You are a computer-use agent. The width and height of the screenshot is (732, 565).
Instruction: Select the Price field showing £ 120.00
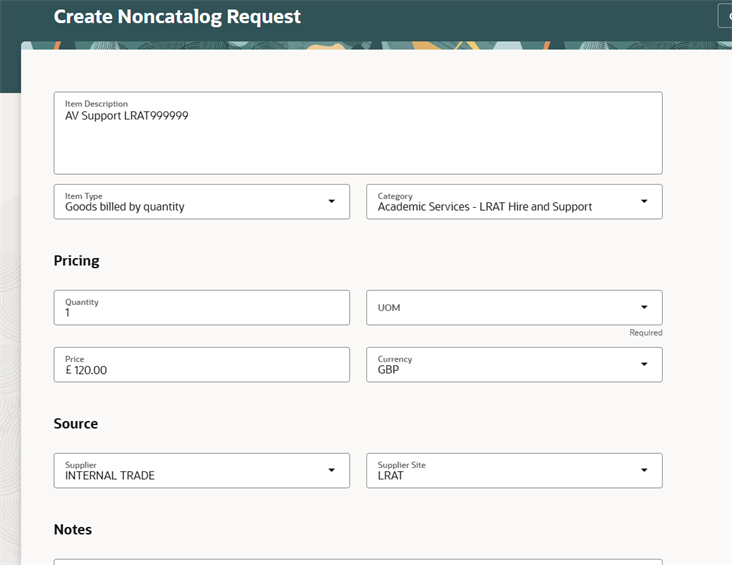click(x=201, y=366)
